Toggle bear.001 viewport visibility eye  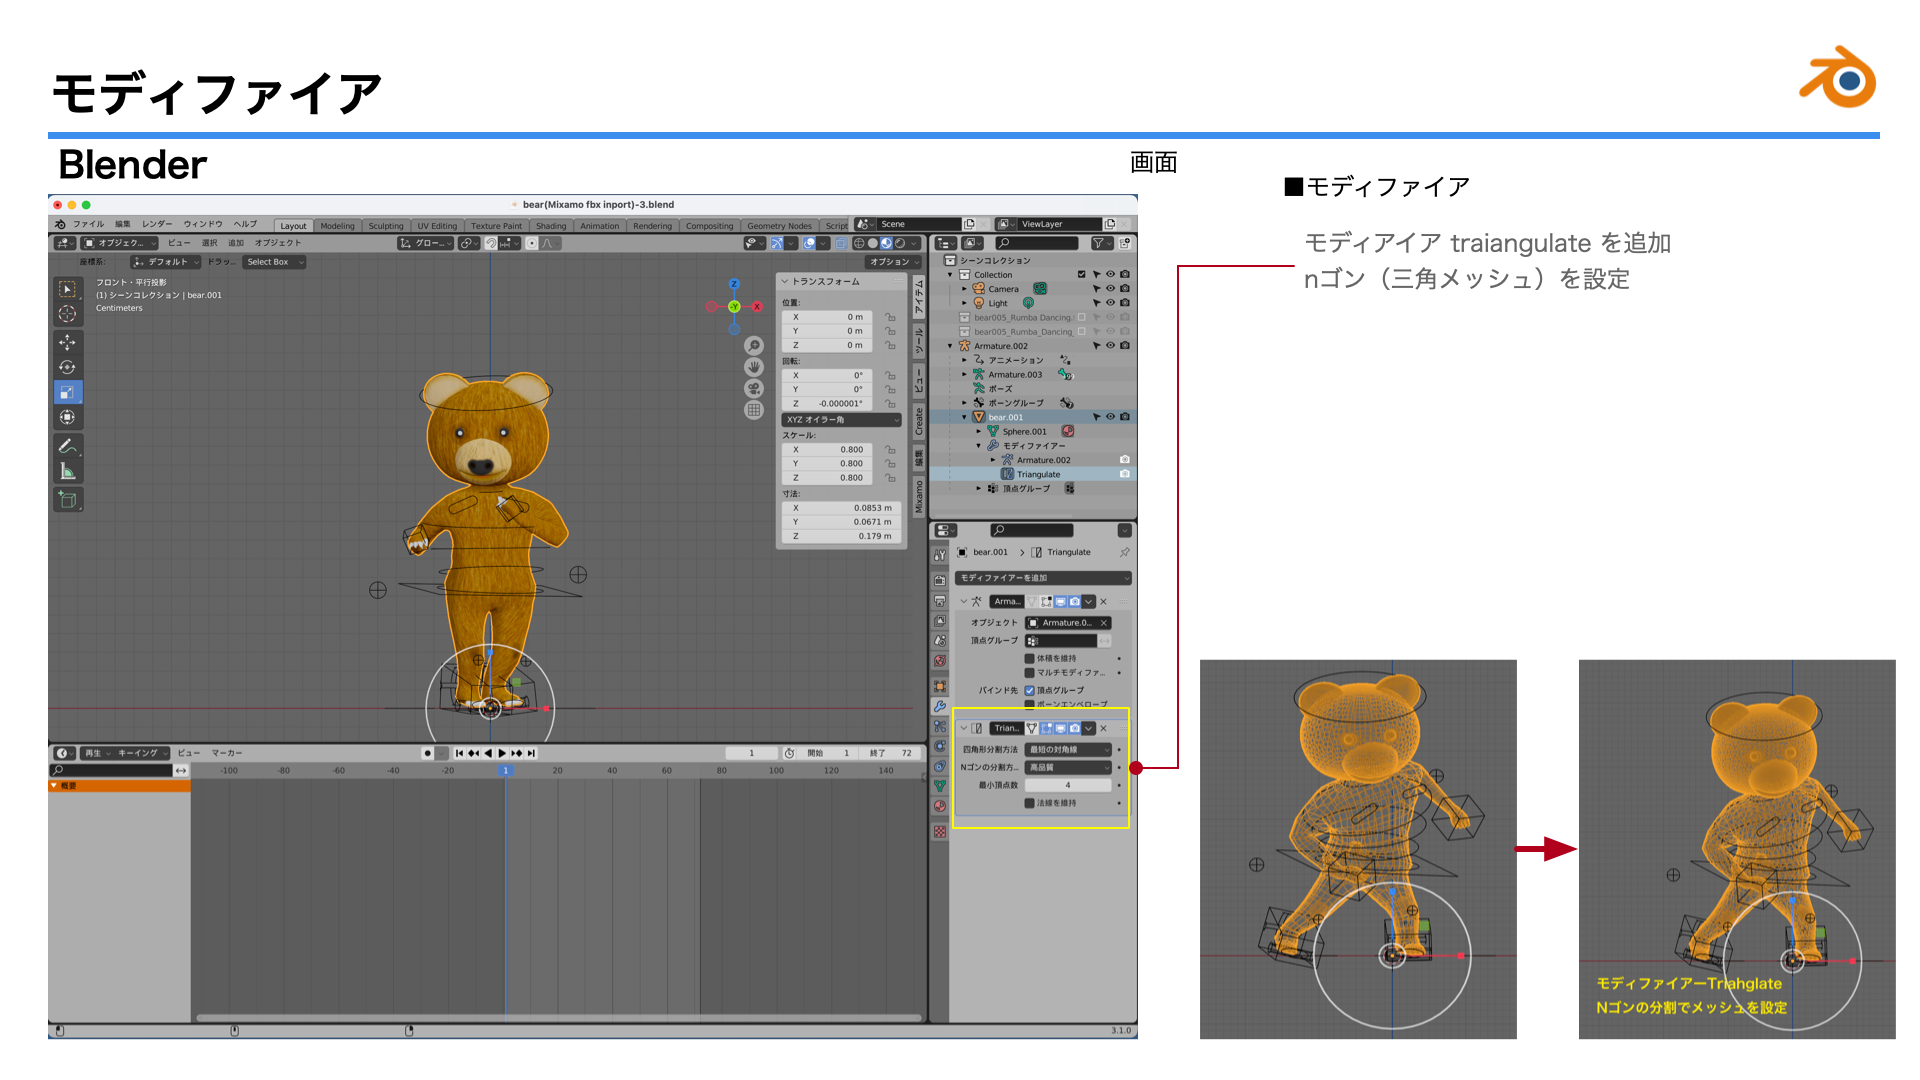[x=1110, y=417]
